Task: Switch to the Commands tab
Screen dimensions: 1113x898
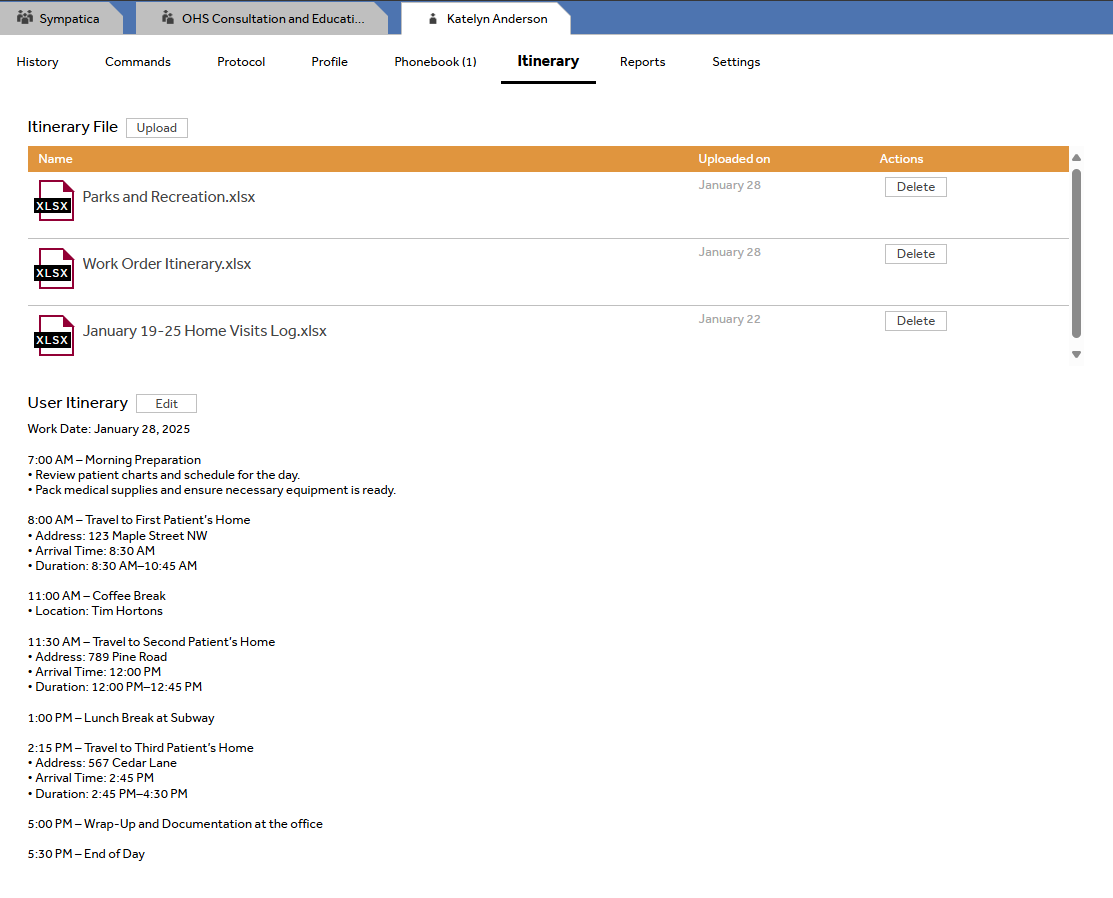Action: (138, 62)
